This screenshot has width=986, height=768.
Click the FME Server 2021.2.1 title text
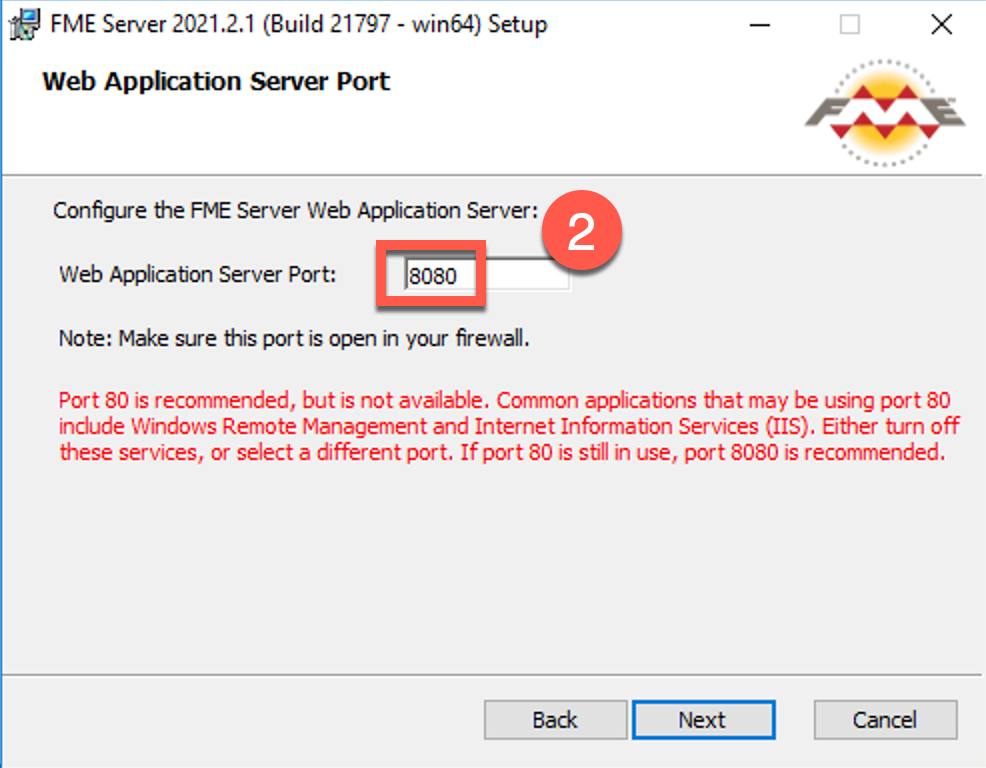coord(299,25)
